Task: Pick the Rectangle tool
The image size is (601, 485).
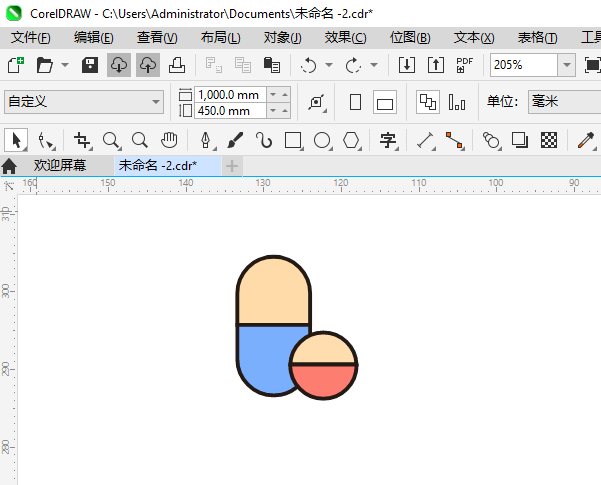Action: 293,140
